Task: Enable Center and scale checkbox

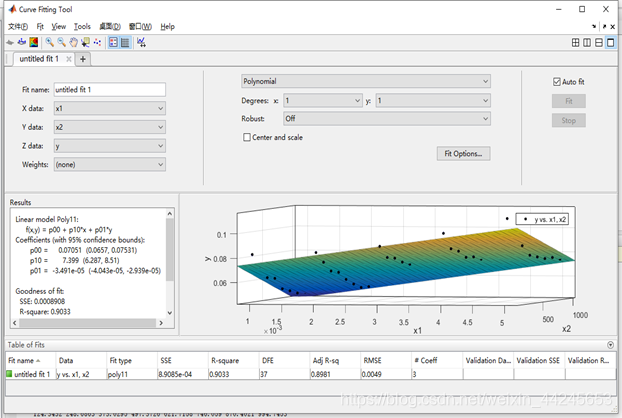Action: coord(247,137)
